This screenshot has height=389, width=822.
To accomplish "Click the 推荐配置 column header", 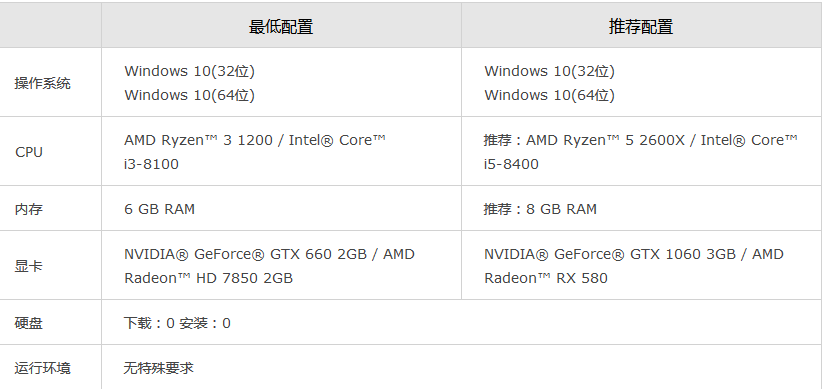I will [x=641, y=26].
